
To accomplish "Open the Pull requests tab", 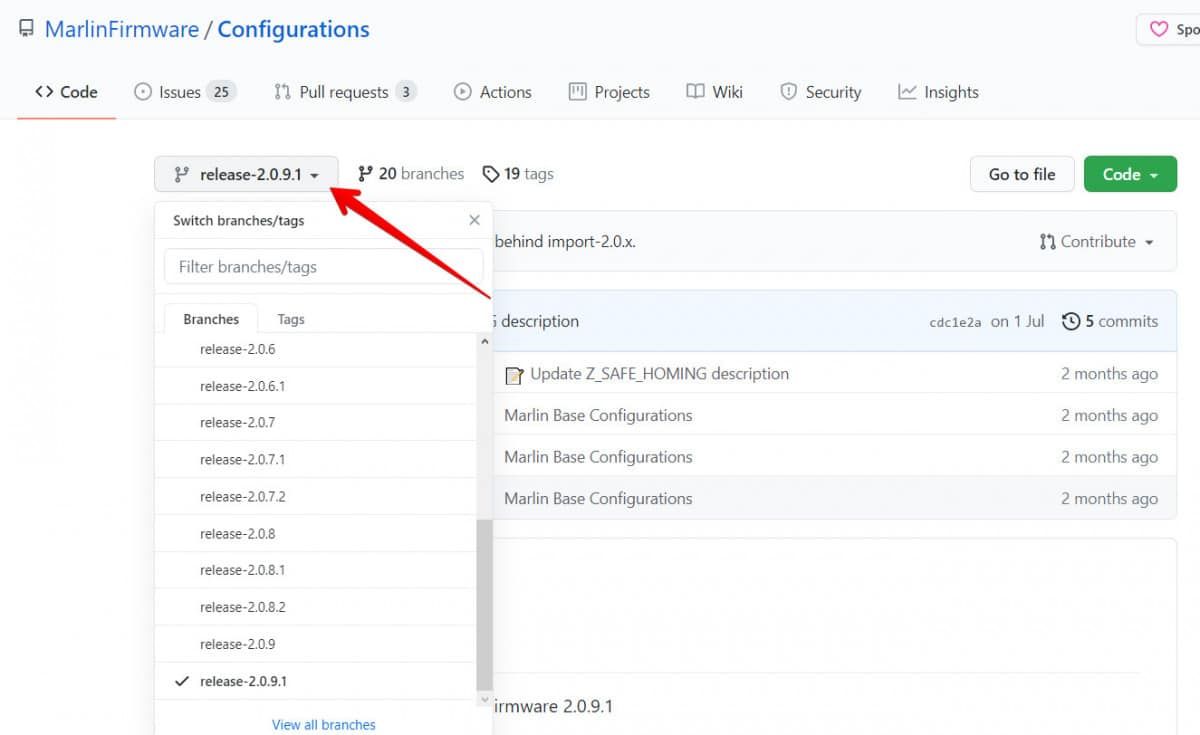I will click(x=344, y=92).
